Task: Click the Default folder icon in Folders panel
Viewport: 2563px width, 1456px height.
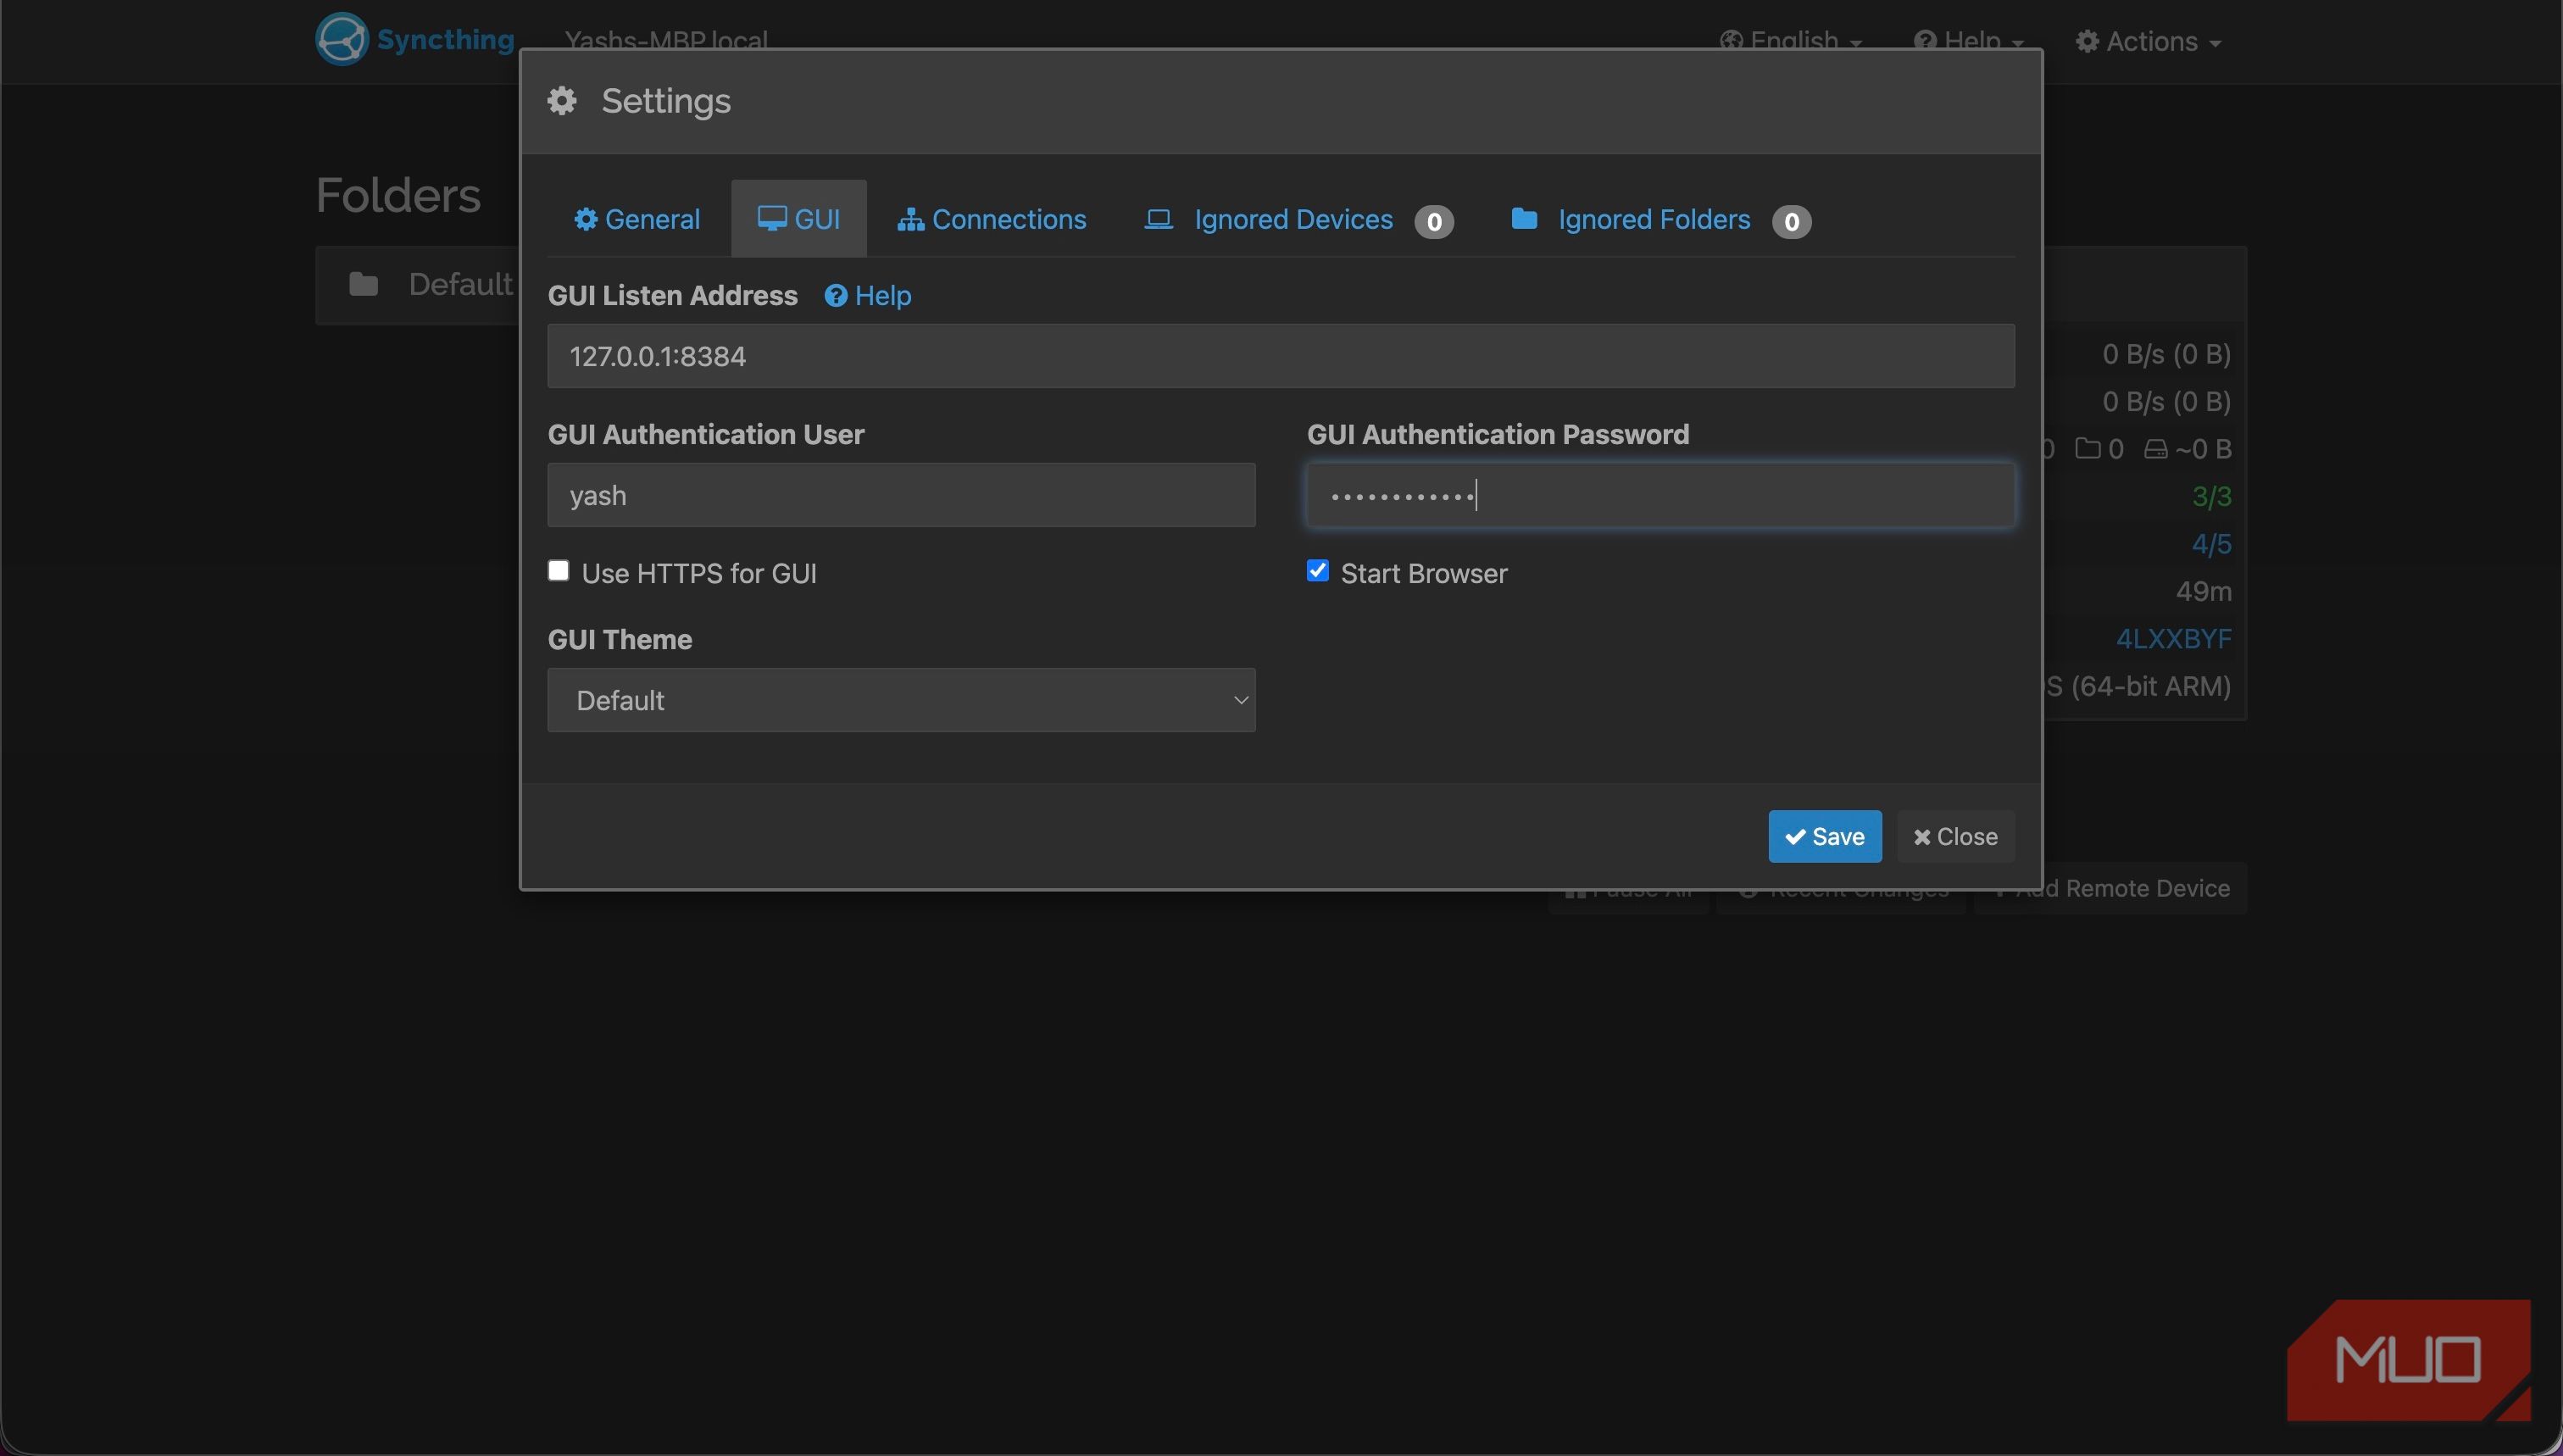Action: 363,285
